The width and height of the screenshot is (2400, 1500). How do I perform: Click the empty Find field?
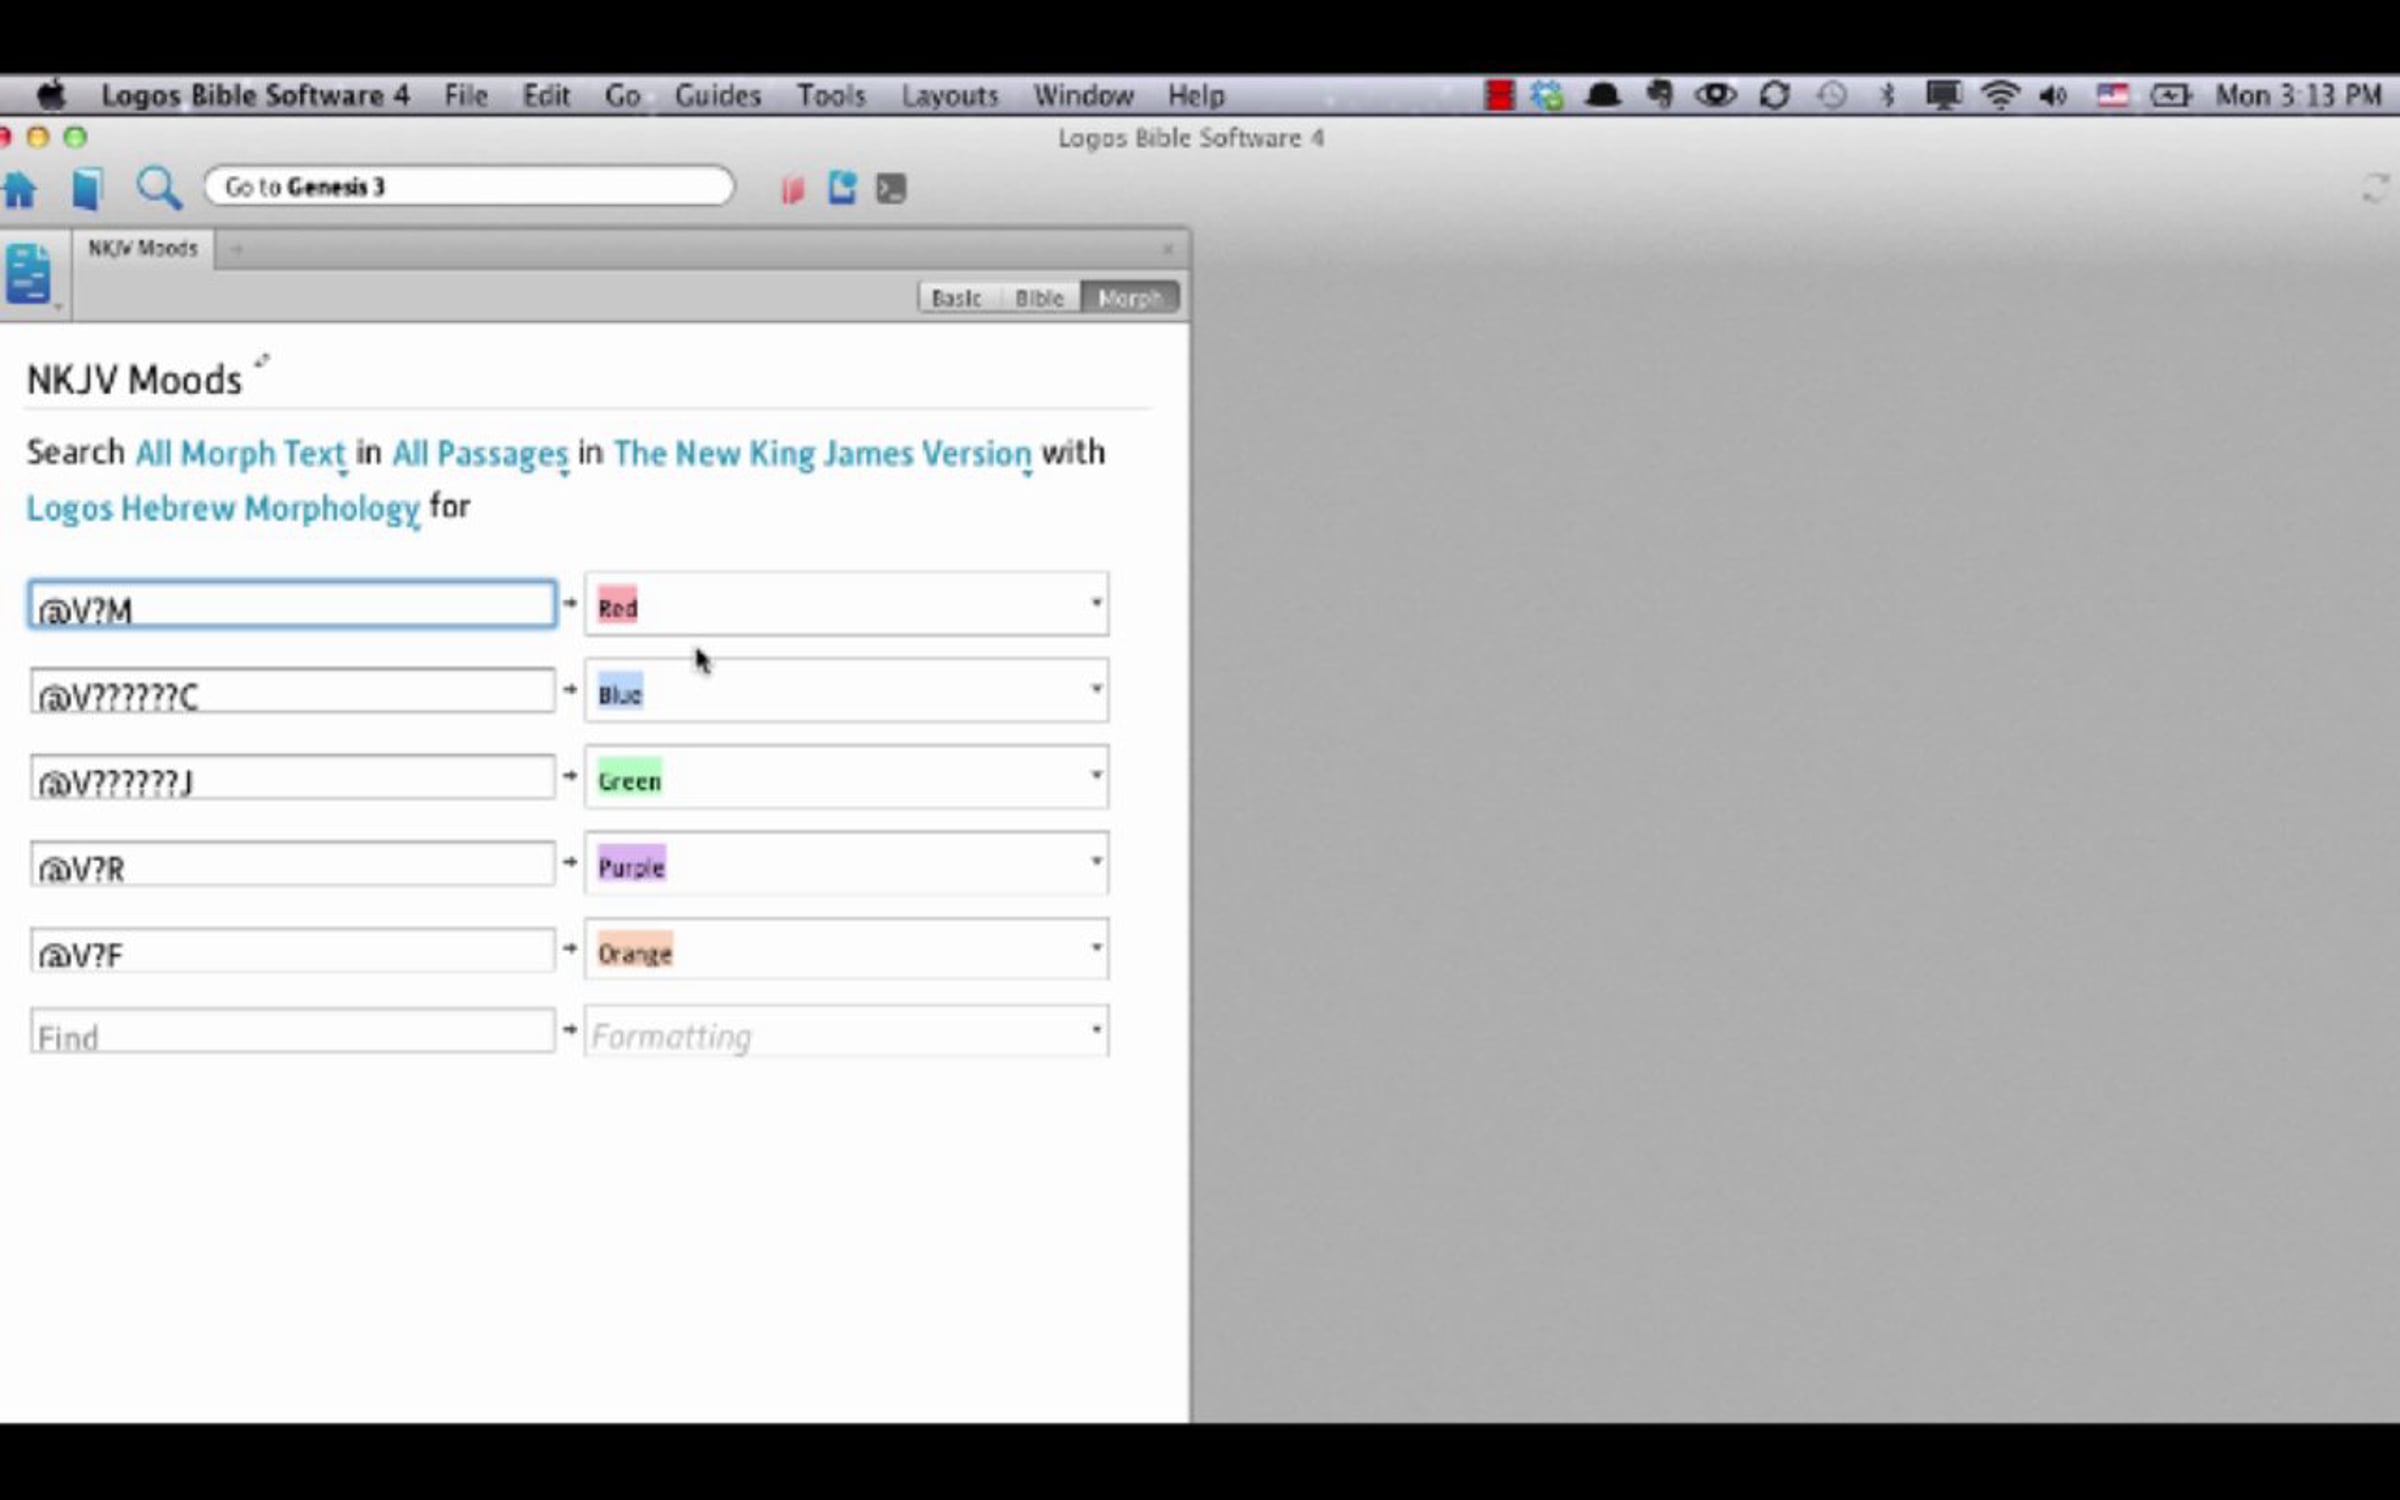point(292,1031)
